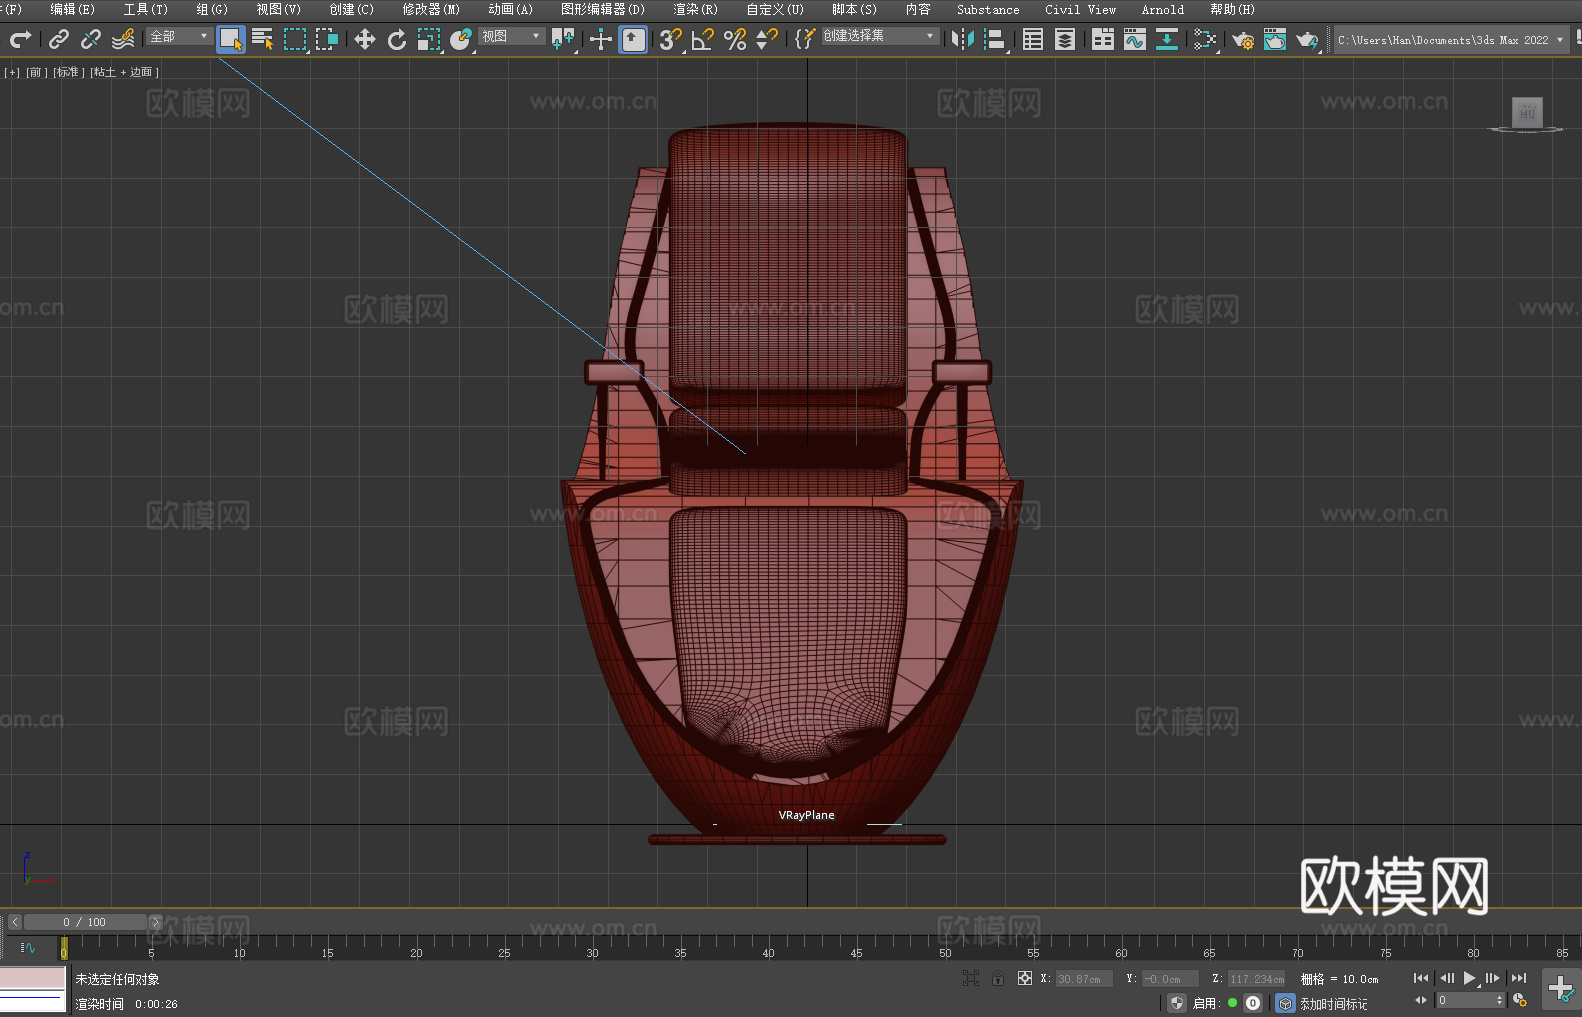Image resolution: width=1582 pixels, height=1017 pixels.
Task: Open the 编辑(E) menu
Action: [x=73, y=9]
